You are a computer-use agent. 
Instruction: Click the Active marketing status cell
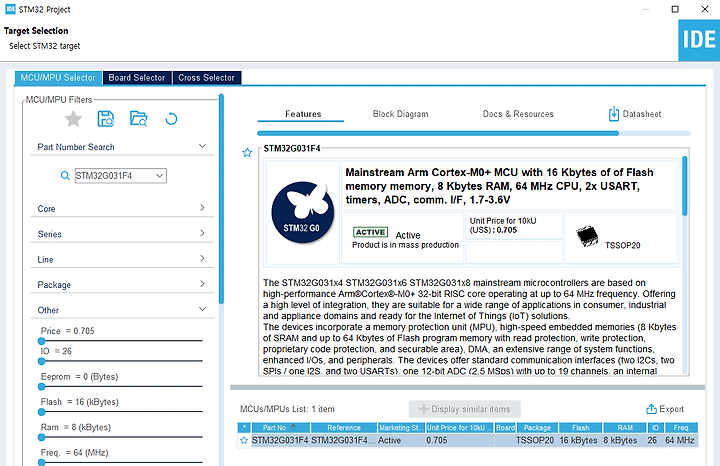click(401, 440)
